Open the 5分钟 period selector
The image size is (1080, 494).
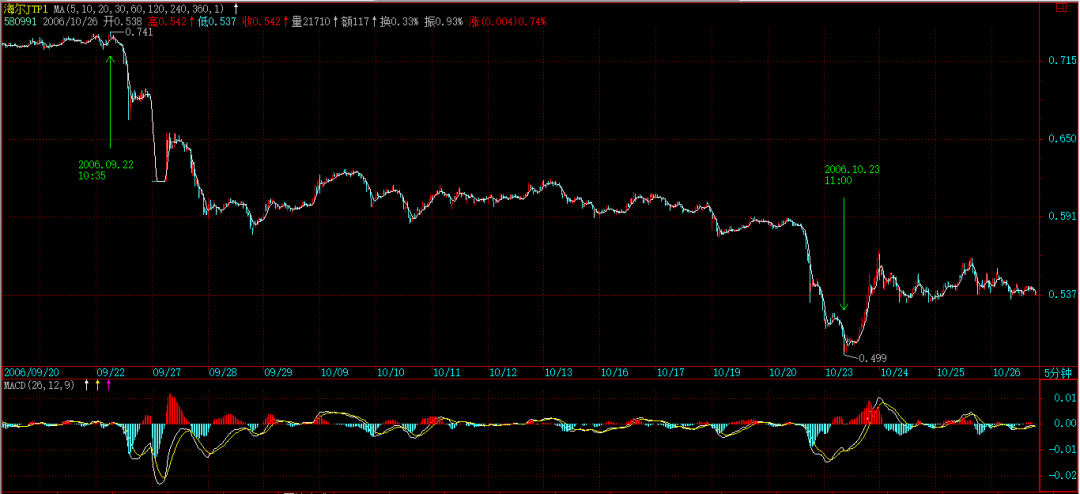click(1059, 372)
